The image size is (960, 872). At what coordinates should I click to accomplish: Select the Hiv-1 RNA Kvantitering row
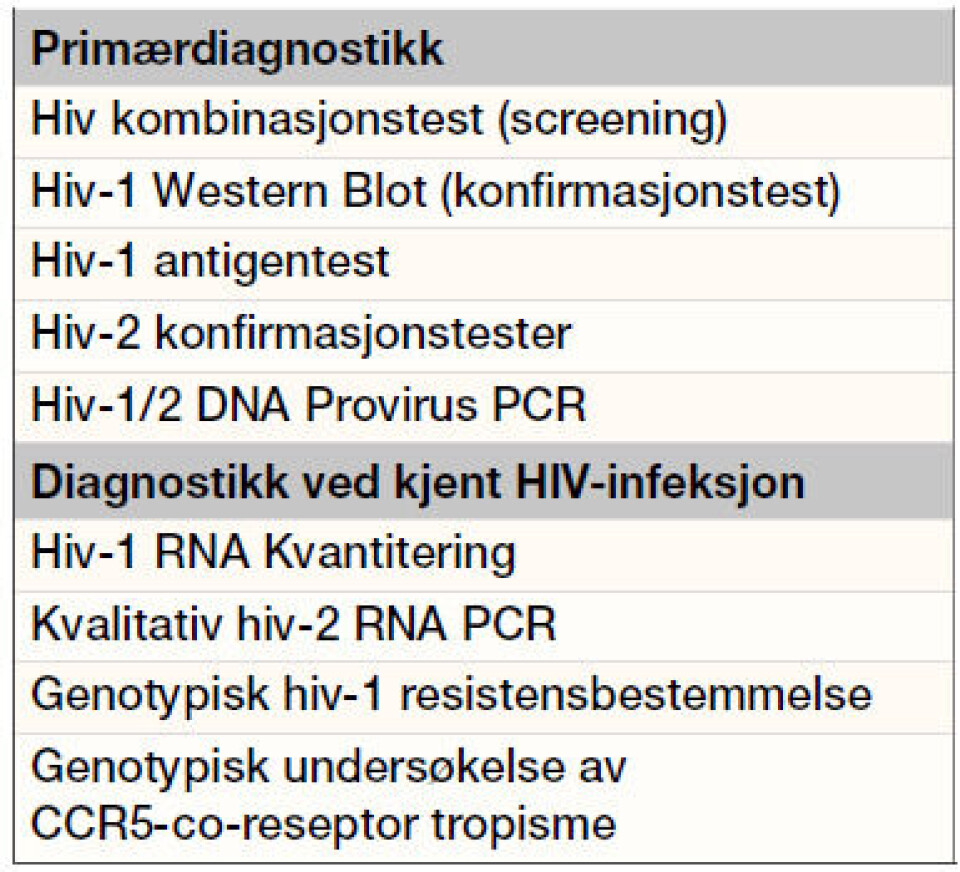pos(273,553)
